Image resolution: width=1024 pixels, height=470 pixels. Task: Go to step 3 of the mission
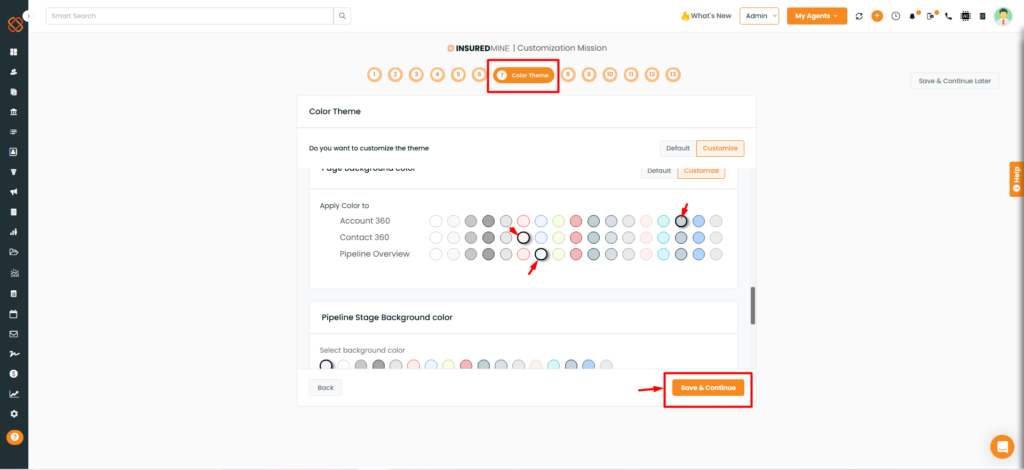[x=416, y=74]
